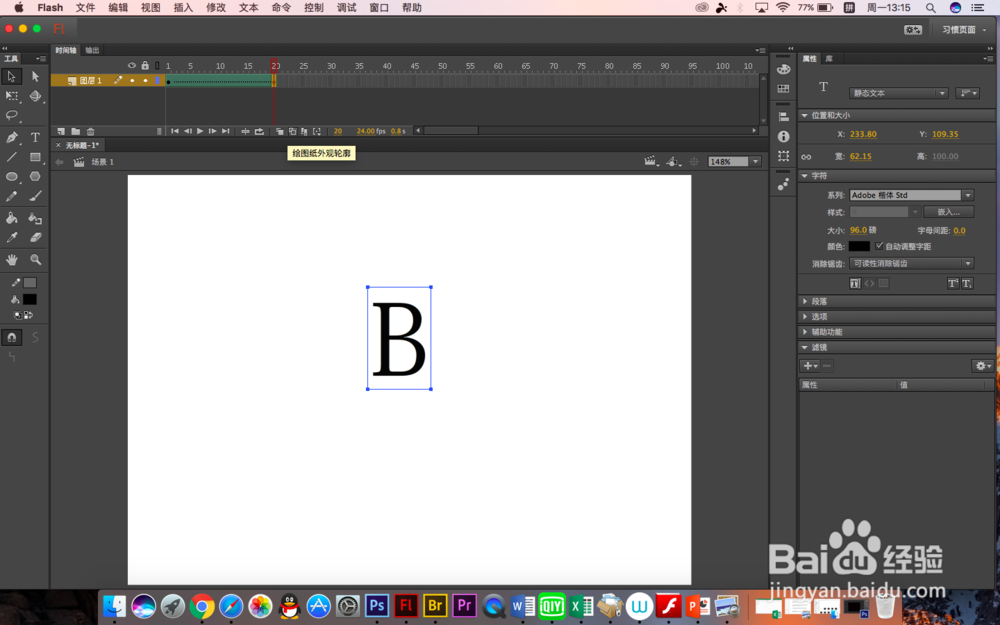Toggle 自动调整字距 checkbox

(879, 246)
